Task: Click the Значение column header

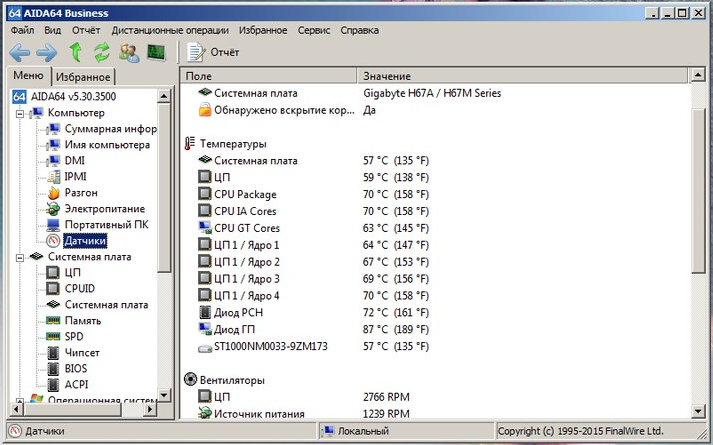Action: tap(523, 76)
